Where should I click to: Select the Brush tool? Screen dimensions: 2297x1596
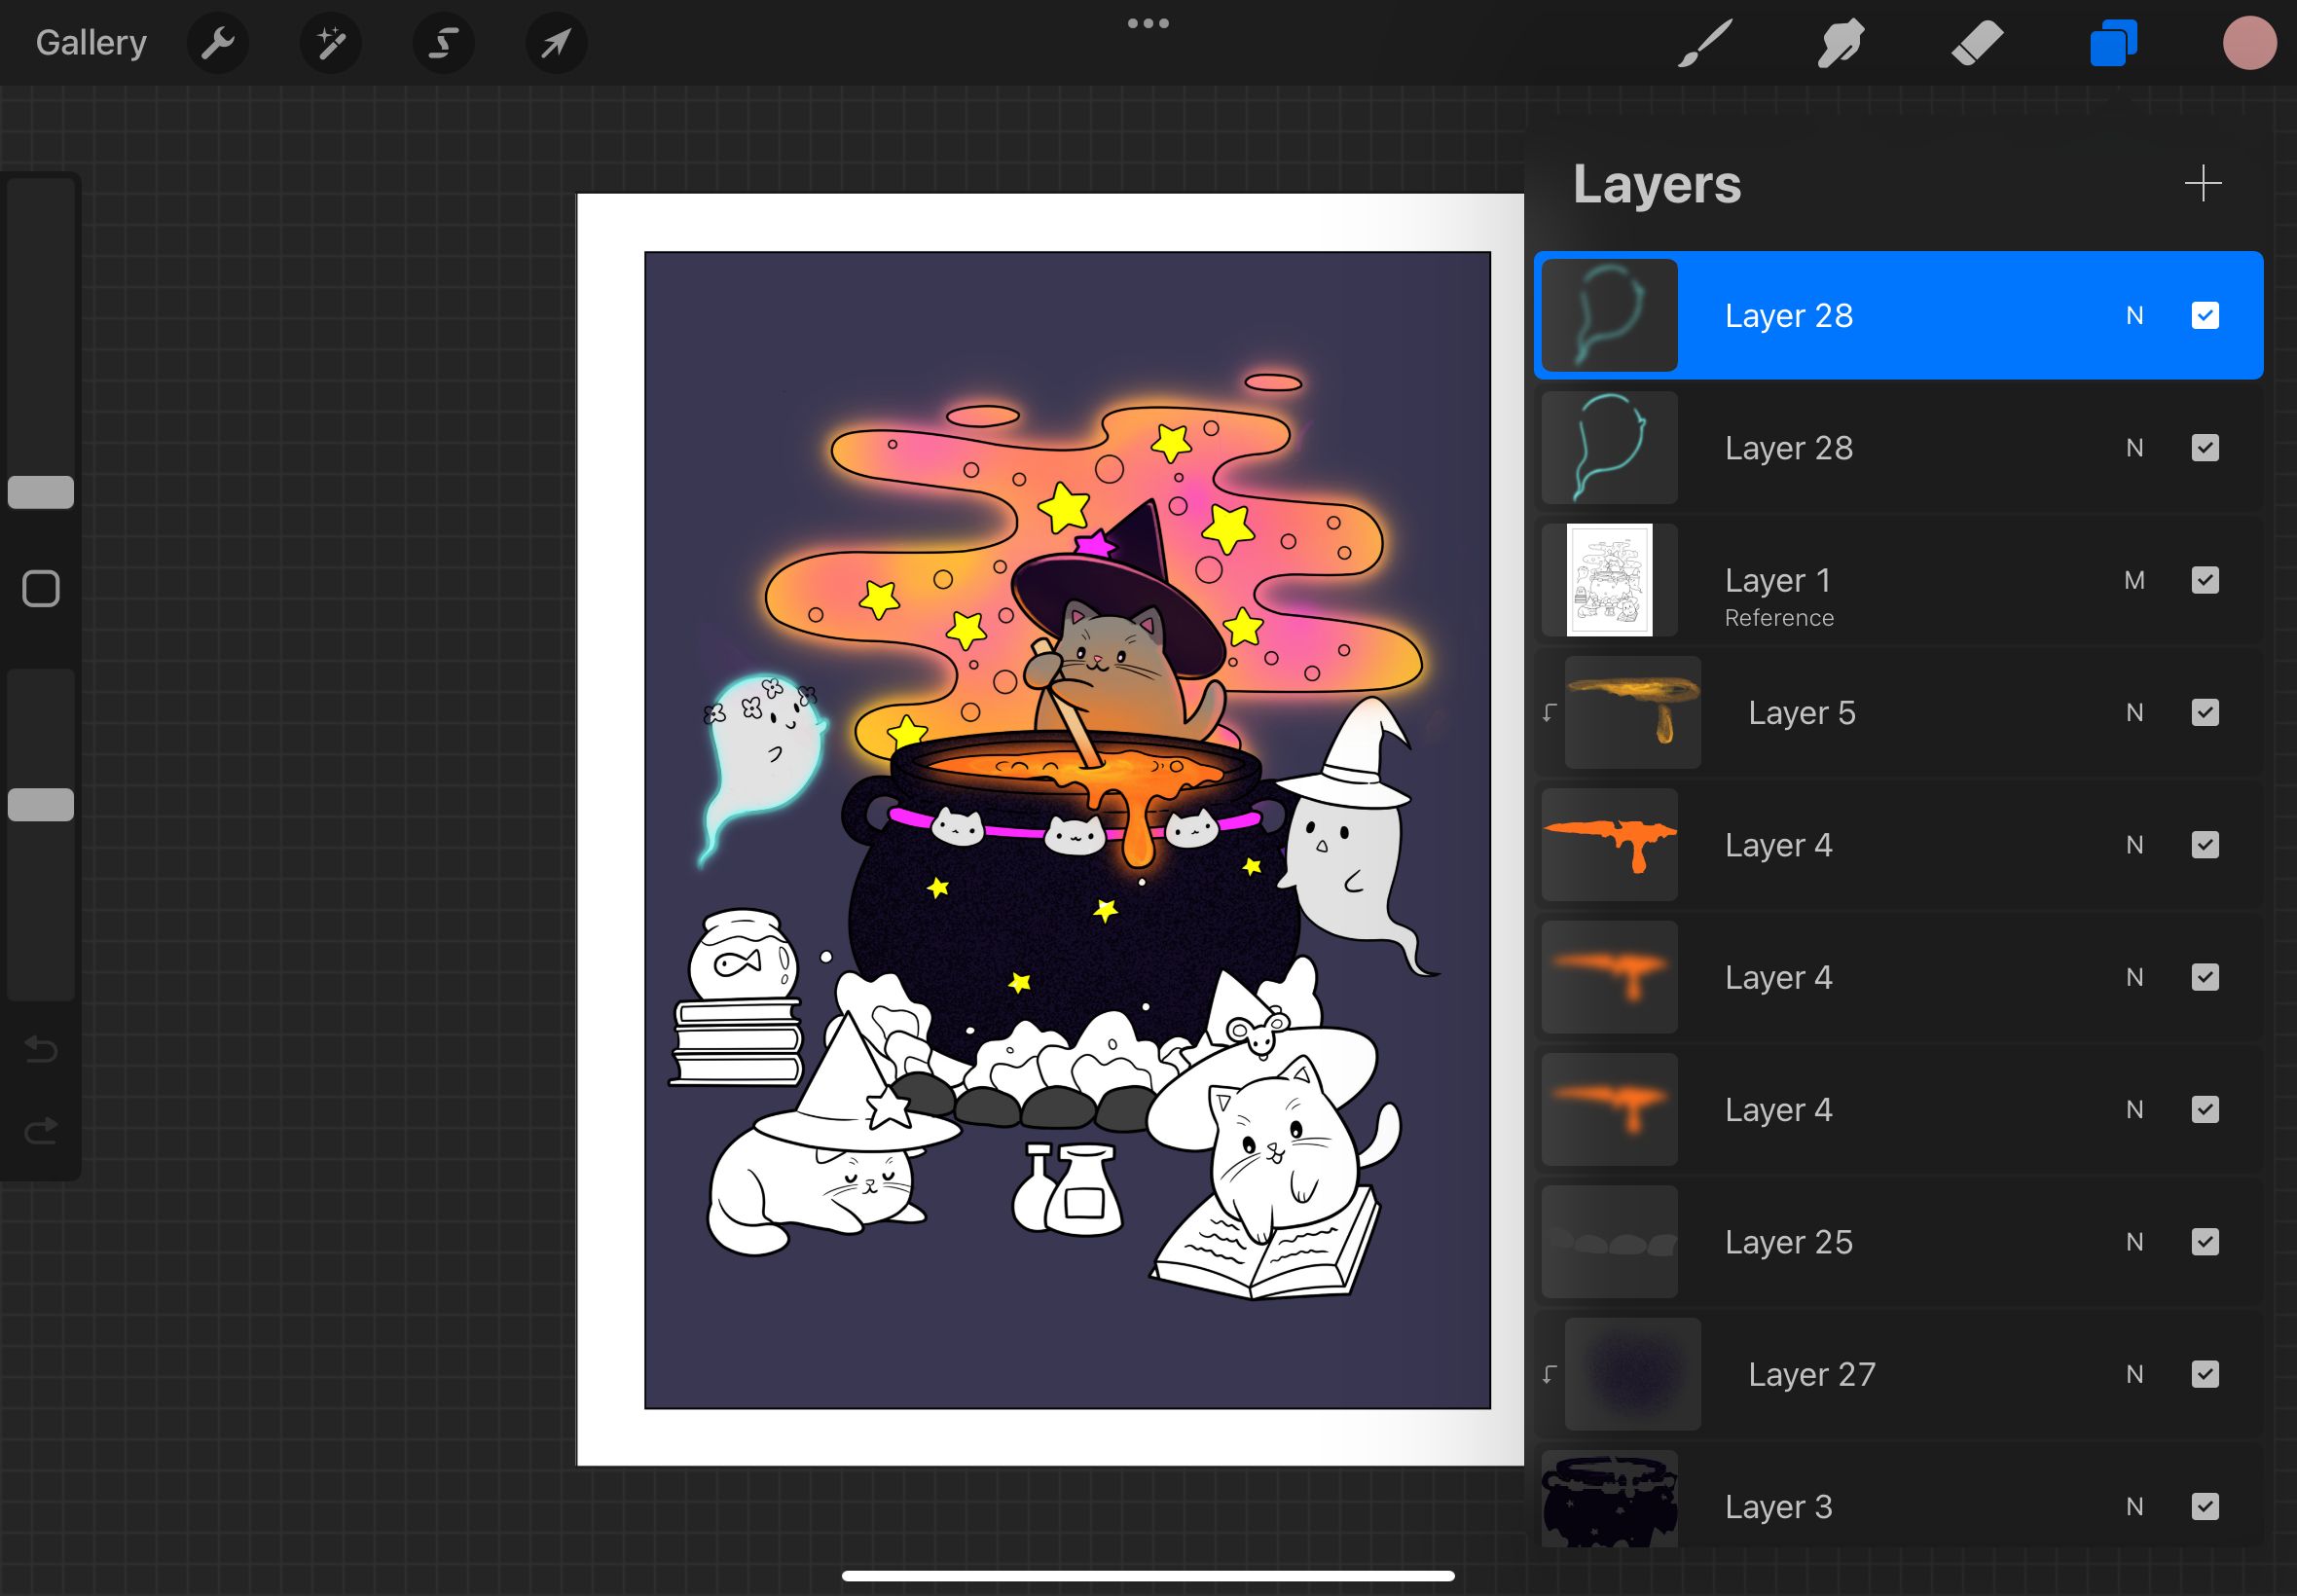click(1704, 43)
